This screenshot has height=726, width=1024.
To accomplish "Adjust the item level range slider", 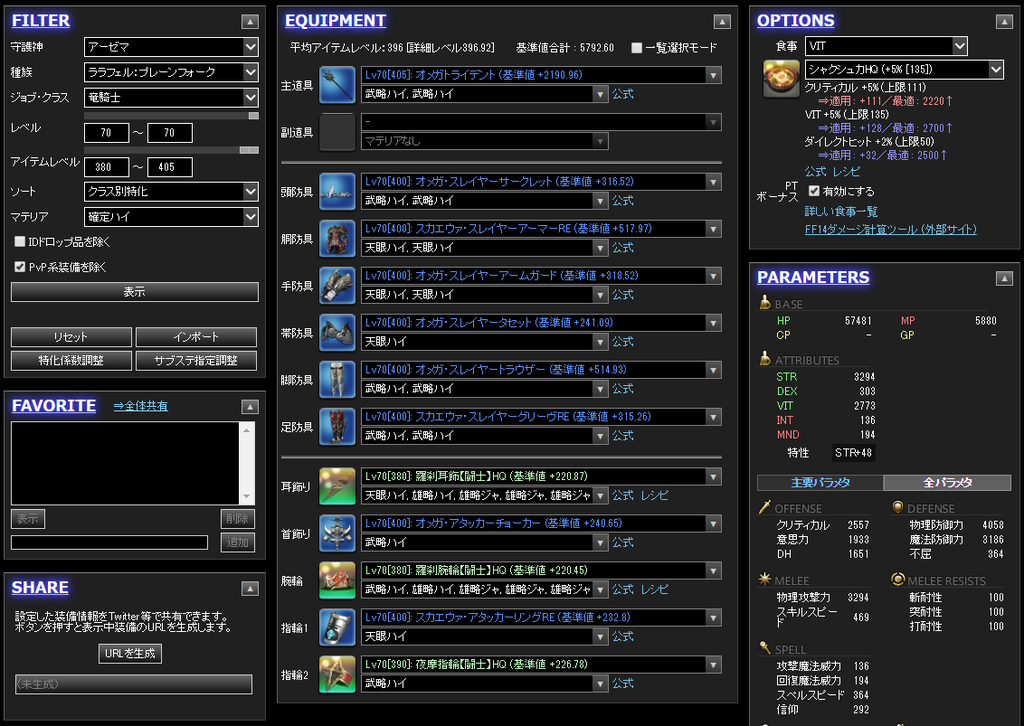I will [x=171, y=150].
